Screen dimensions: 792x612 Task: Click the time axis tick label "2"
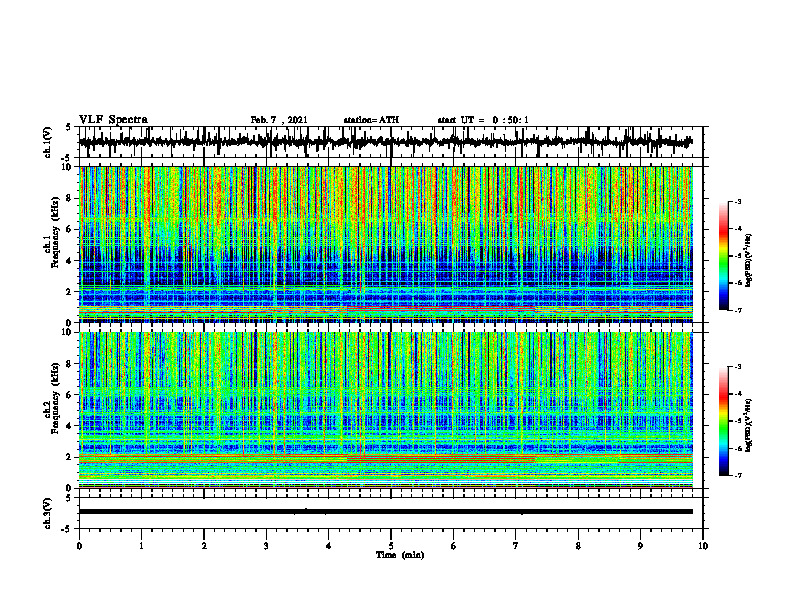coord(204,546)
